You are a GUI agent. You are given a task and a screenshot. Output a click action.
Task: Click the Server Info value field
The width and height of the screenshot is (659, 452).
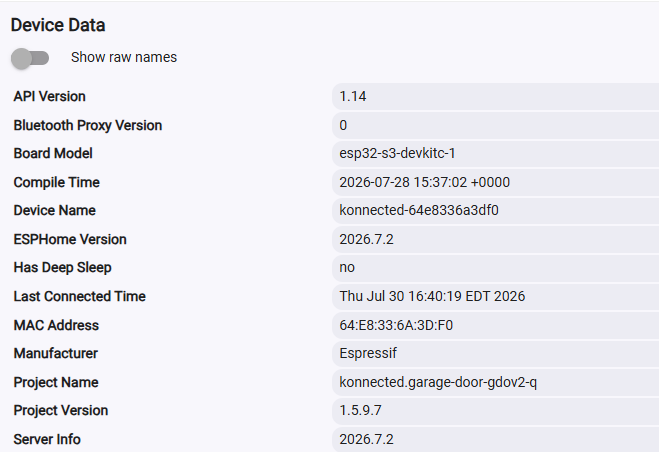[x=496, y=439]
